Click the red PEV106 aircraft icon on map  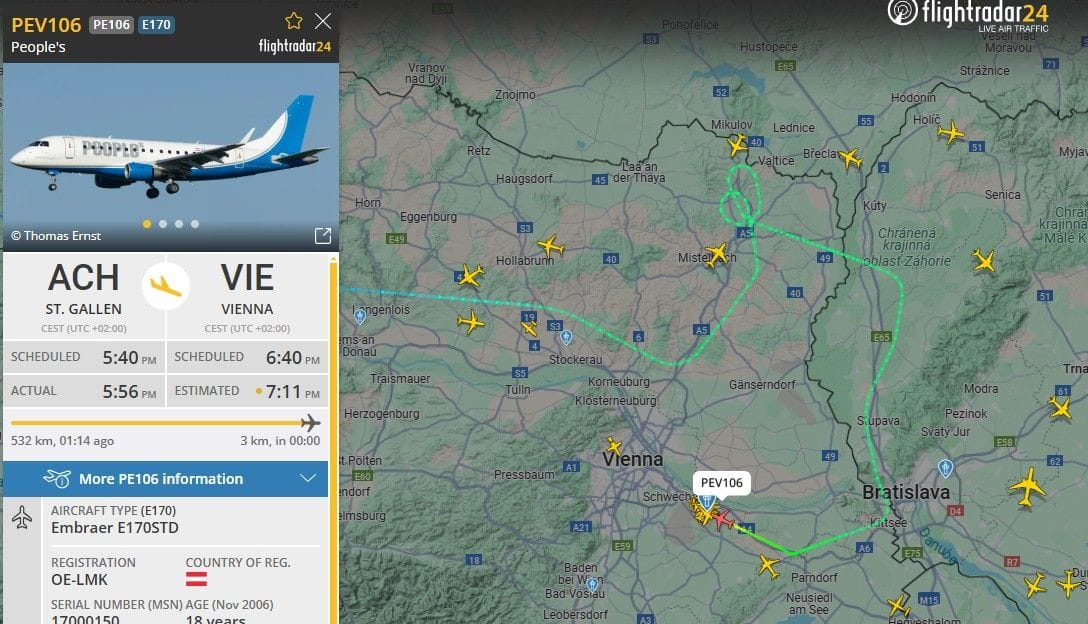722,518
